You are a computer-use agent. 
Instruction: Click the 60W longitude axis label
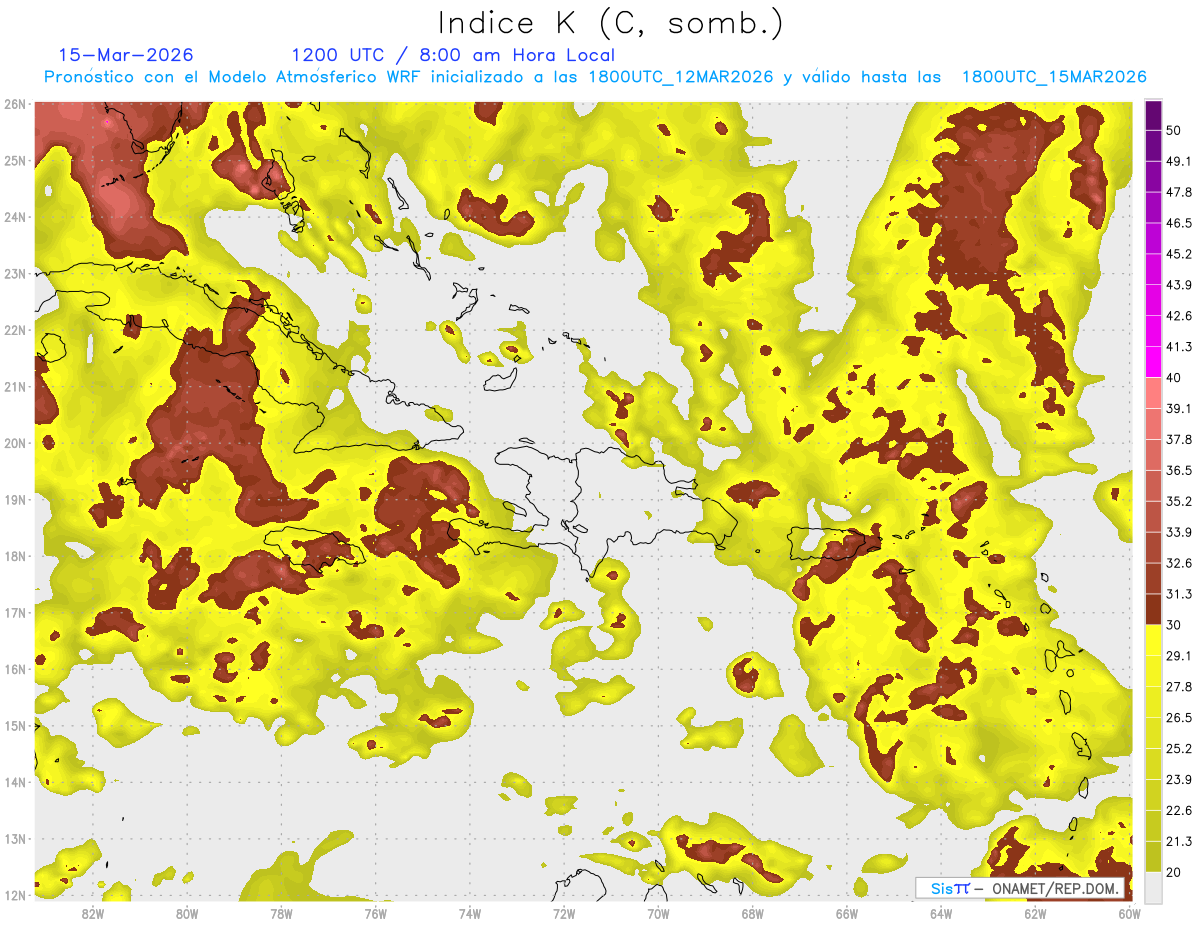tap(1130, 914)
